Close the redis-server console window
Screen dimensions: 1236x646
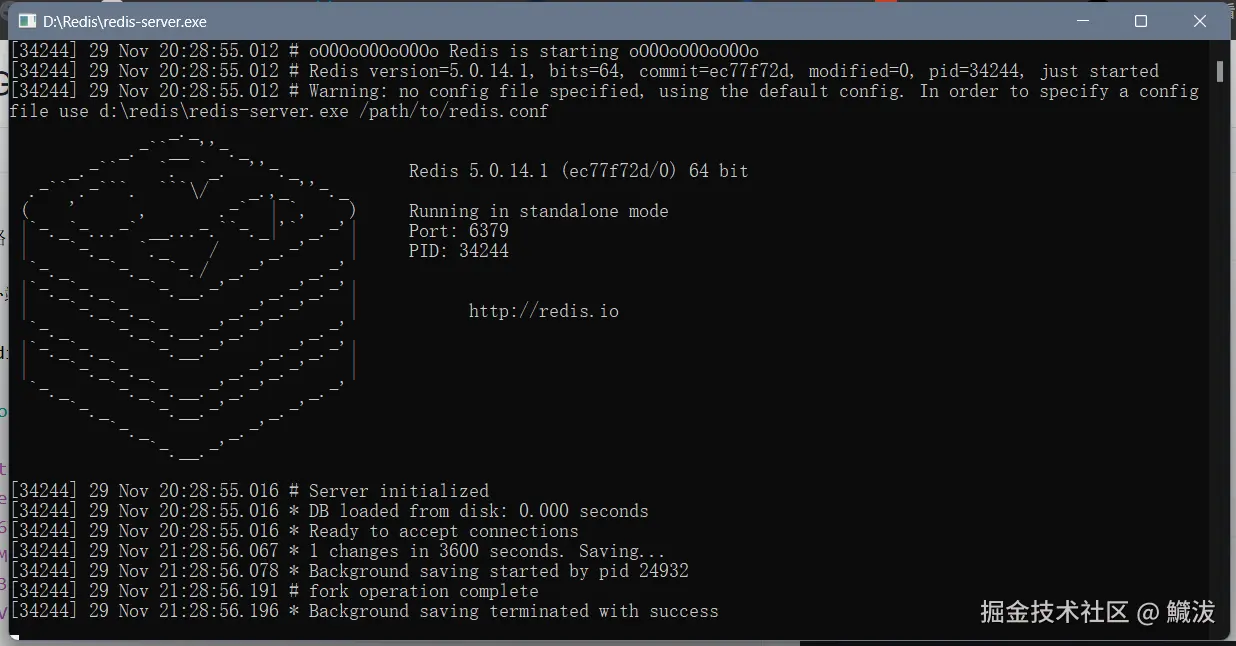click(x=1201, y=21)
